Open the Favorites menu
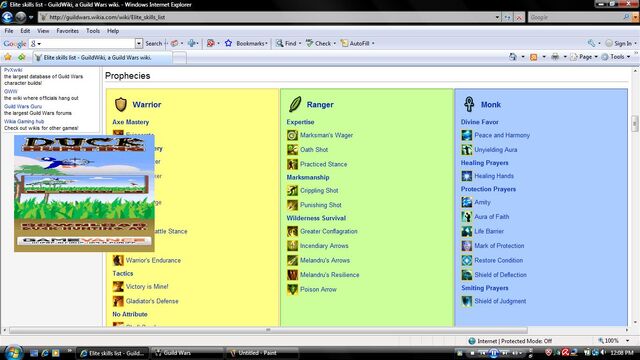 [67, 31]
